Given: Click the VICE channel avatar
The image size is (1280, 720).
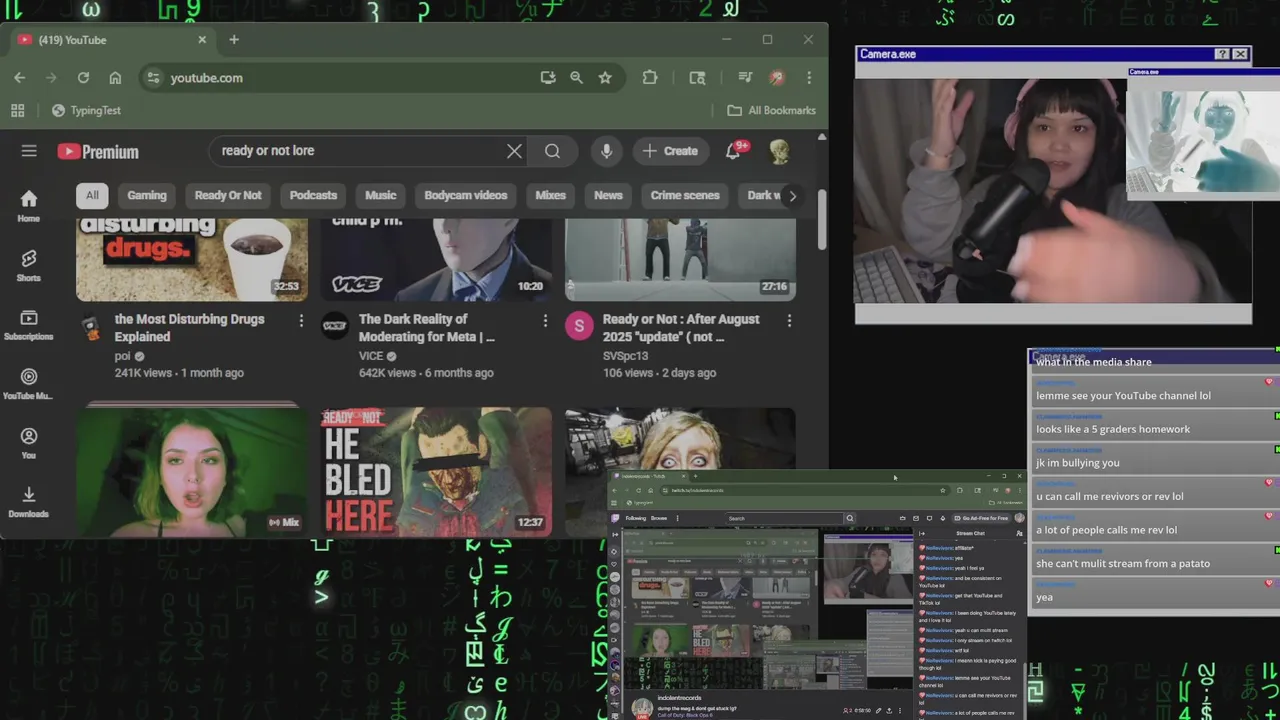Looking at the screenshot, I should click(x=335, y=326).
